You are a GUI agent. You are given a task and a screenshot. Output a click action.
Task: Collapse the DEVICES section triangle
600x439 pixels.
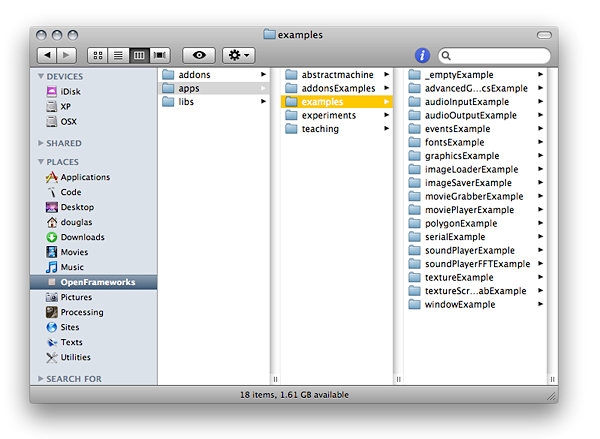click(41, 76)
